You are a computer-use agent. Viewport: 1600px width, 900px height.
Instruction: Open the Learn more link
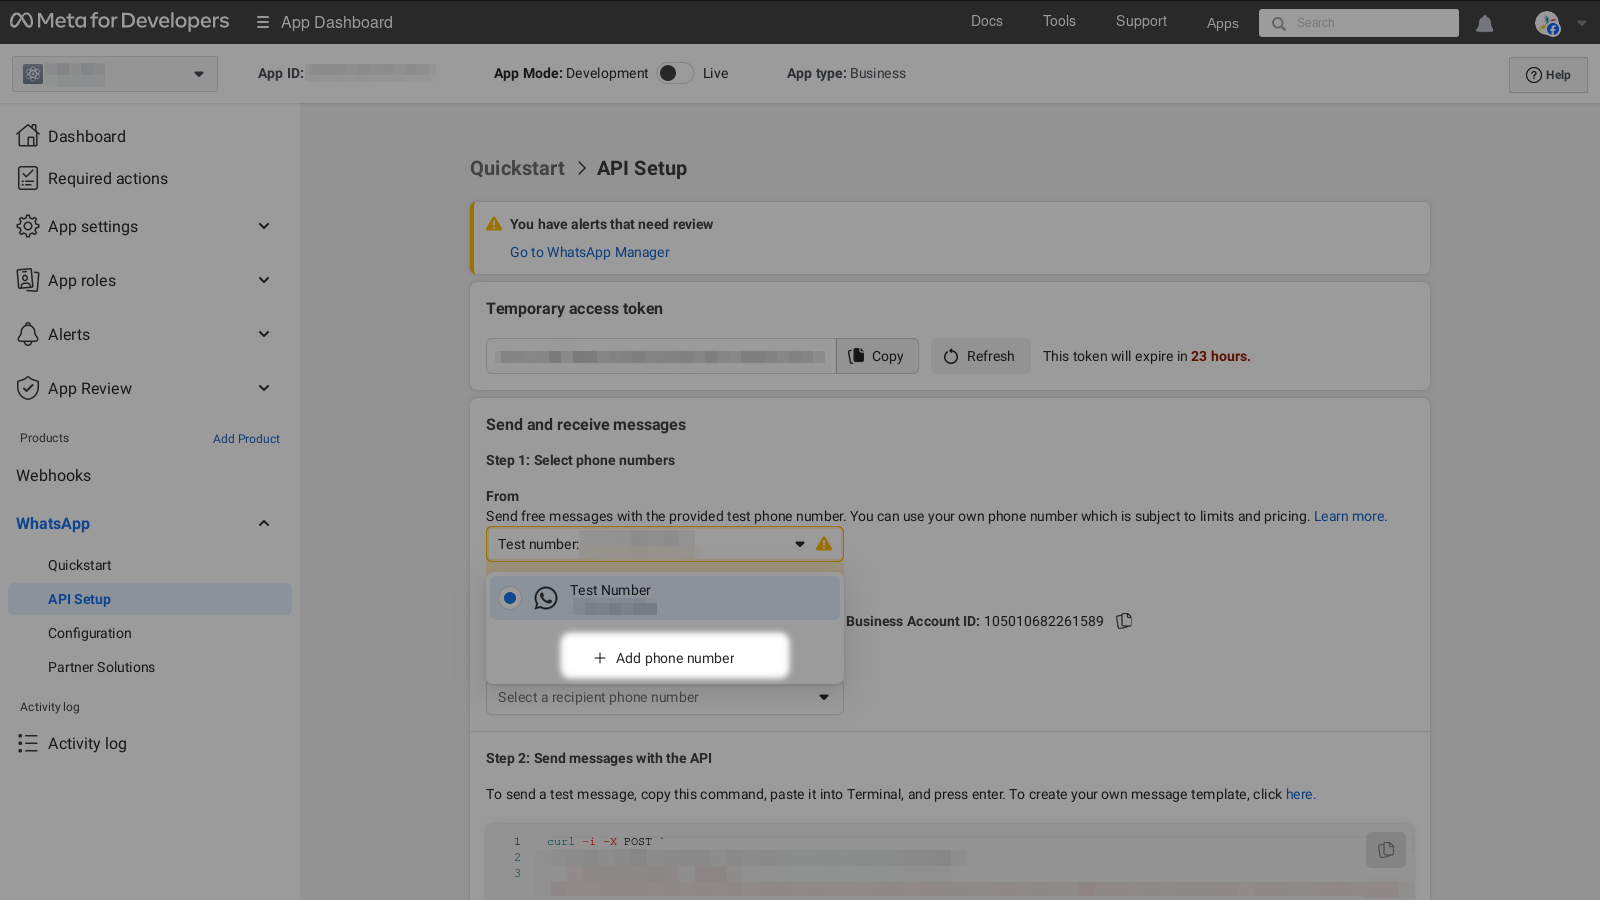pyautogui.click(x=1349, y=516)
